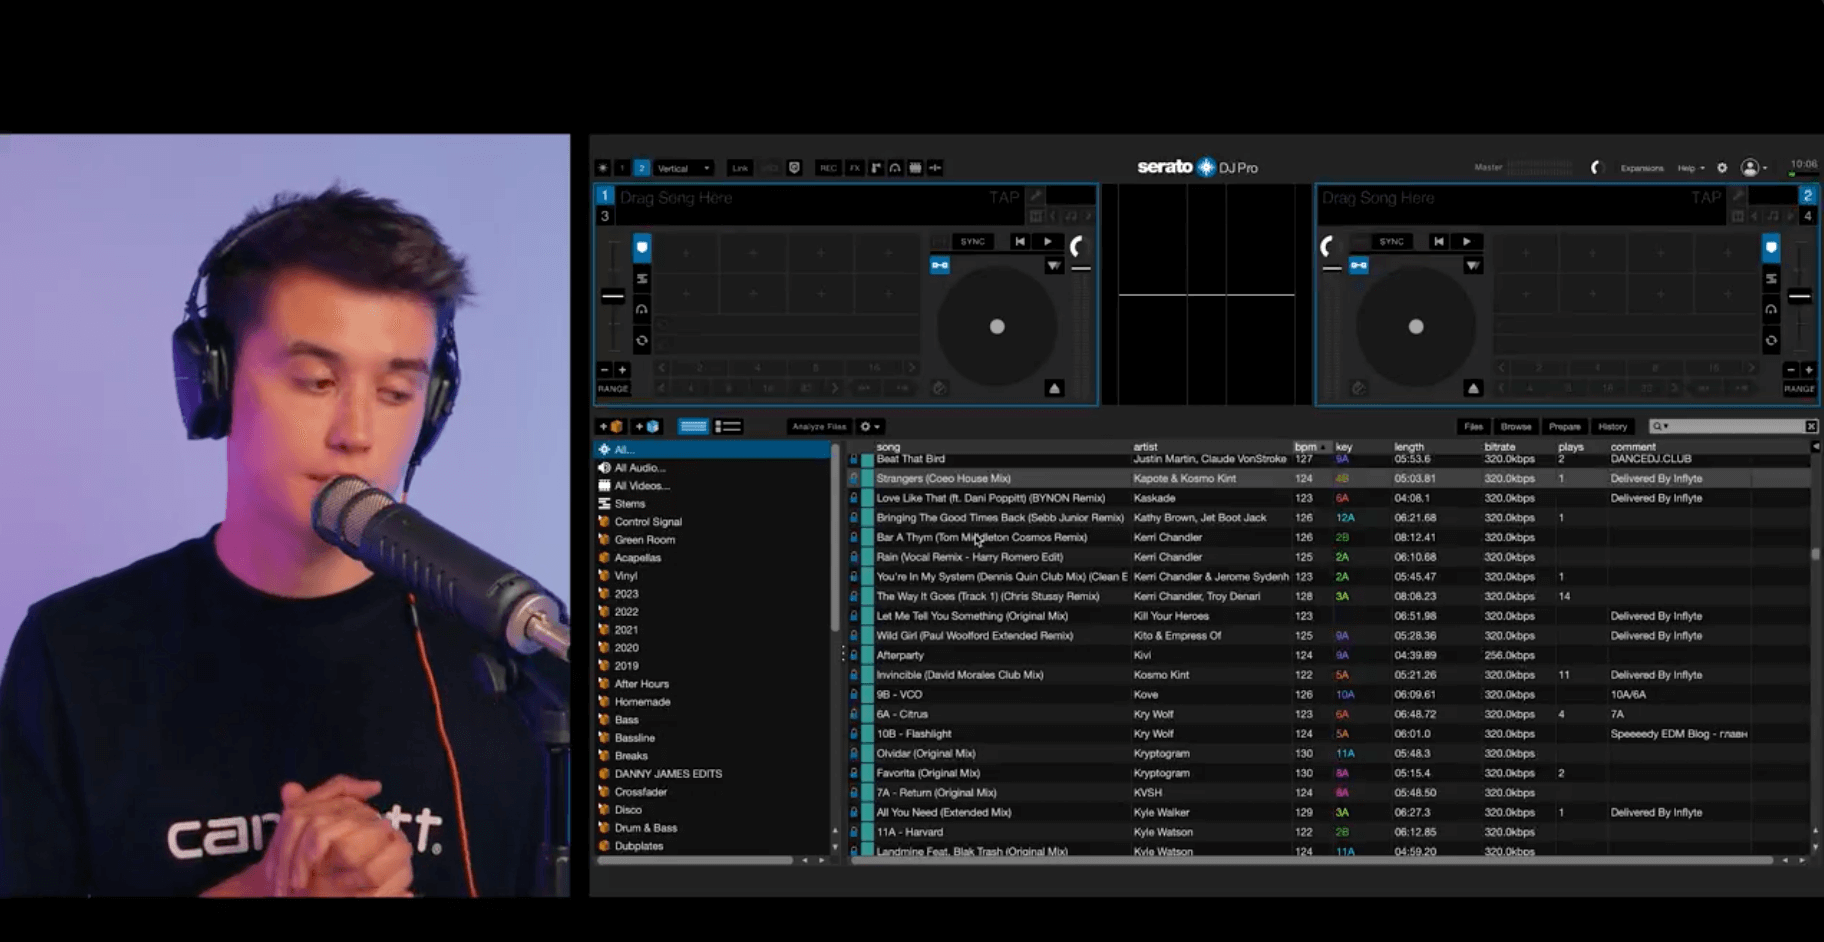Open deck 1 slip mode dropdown arrow
Viewport: 1824px width, 942px height.
tap(1054, 265)
